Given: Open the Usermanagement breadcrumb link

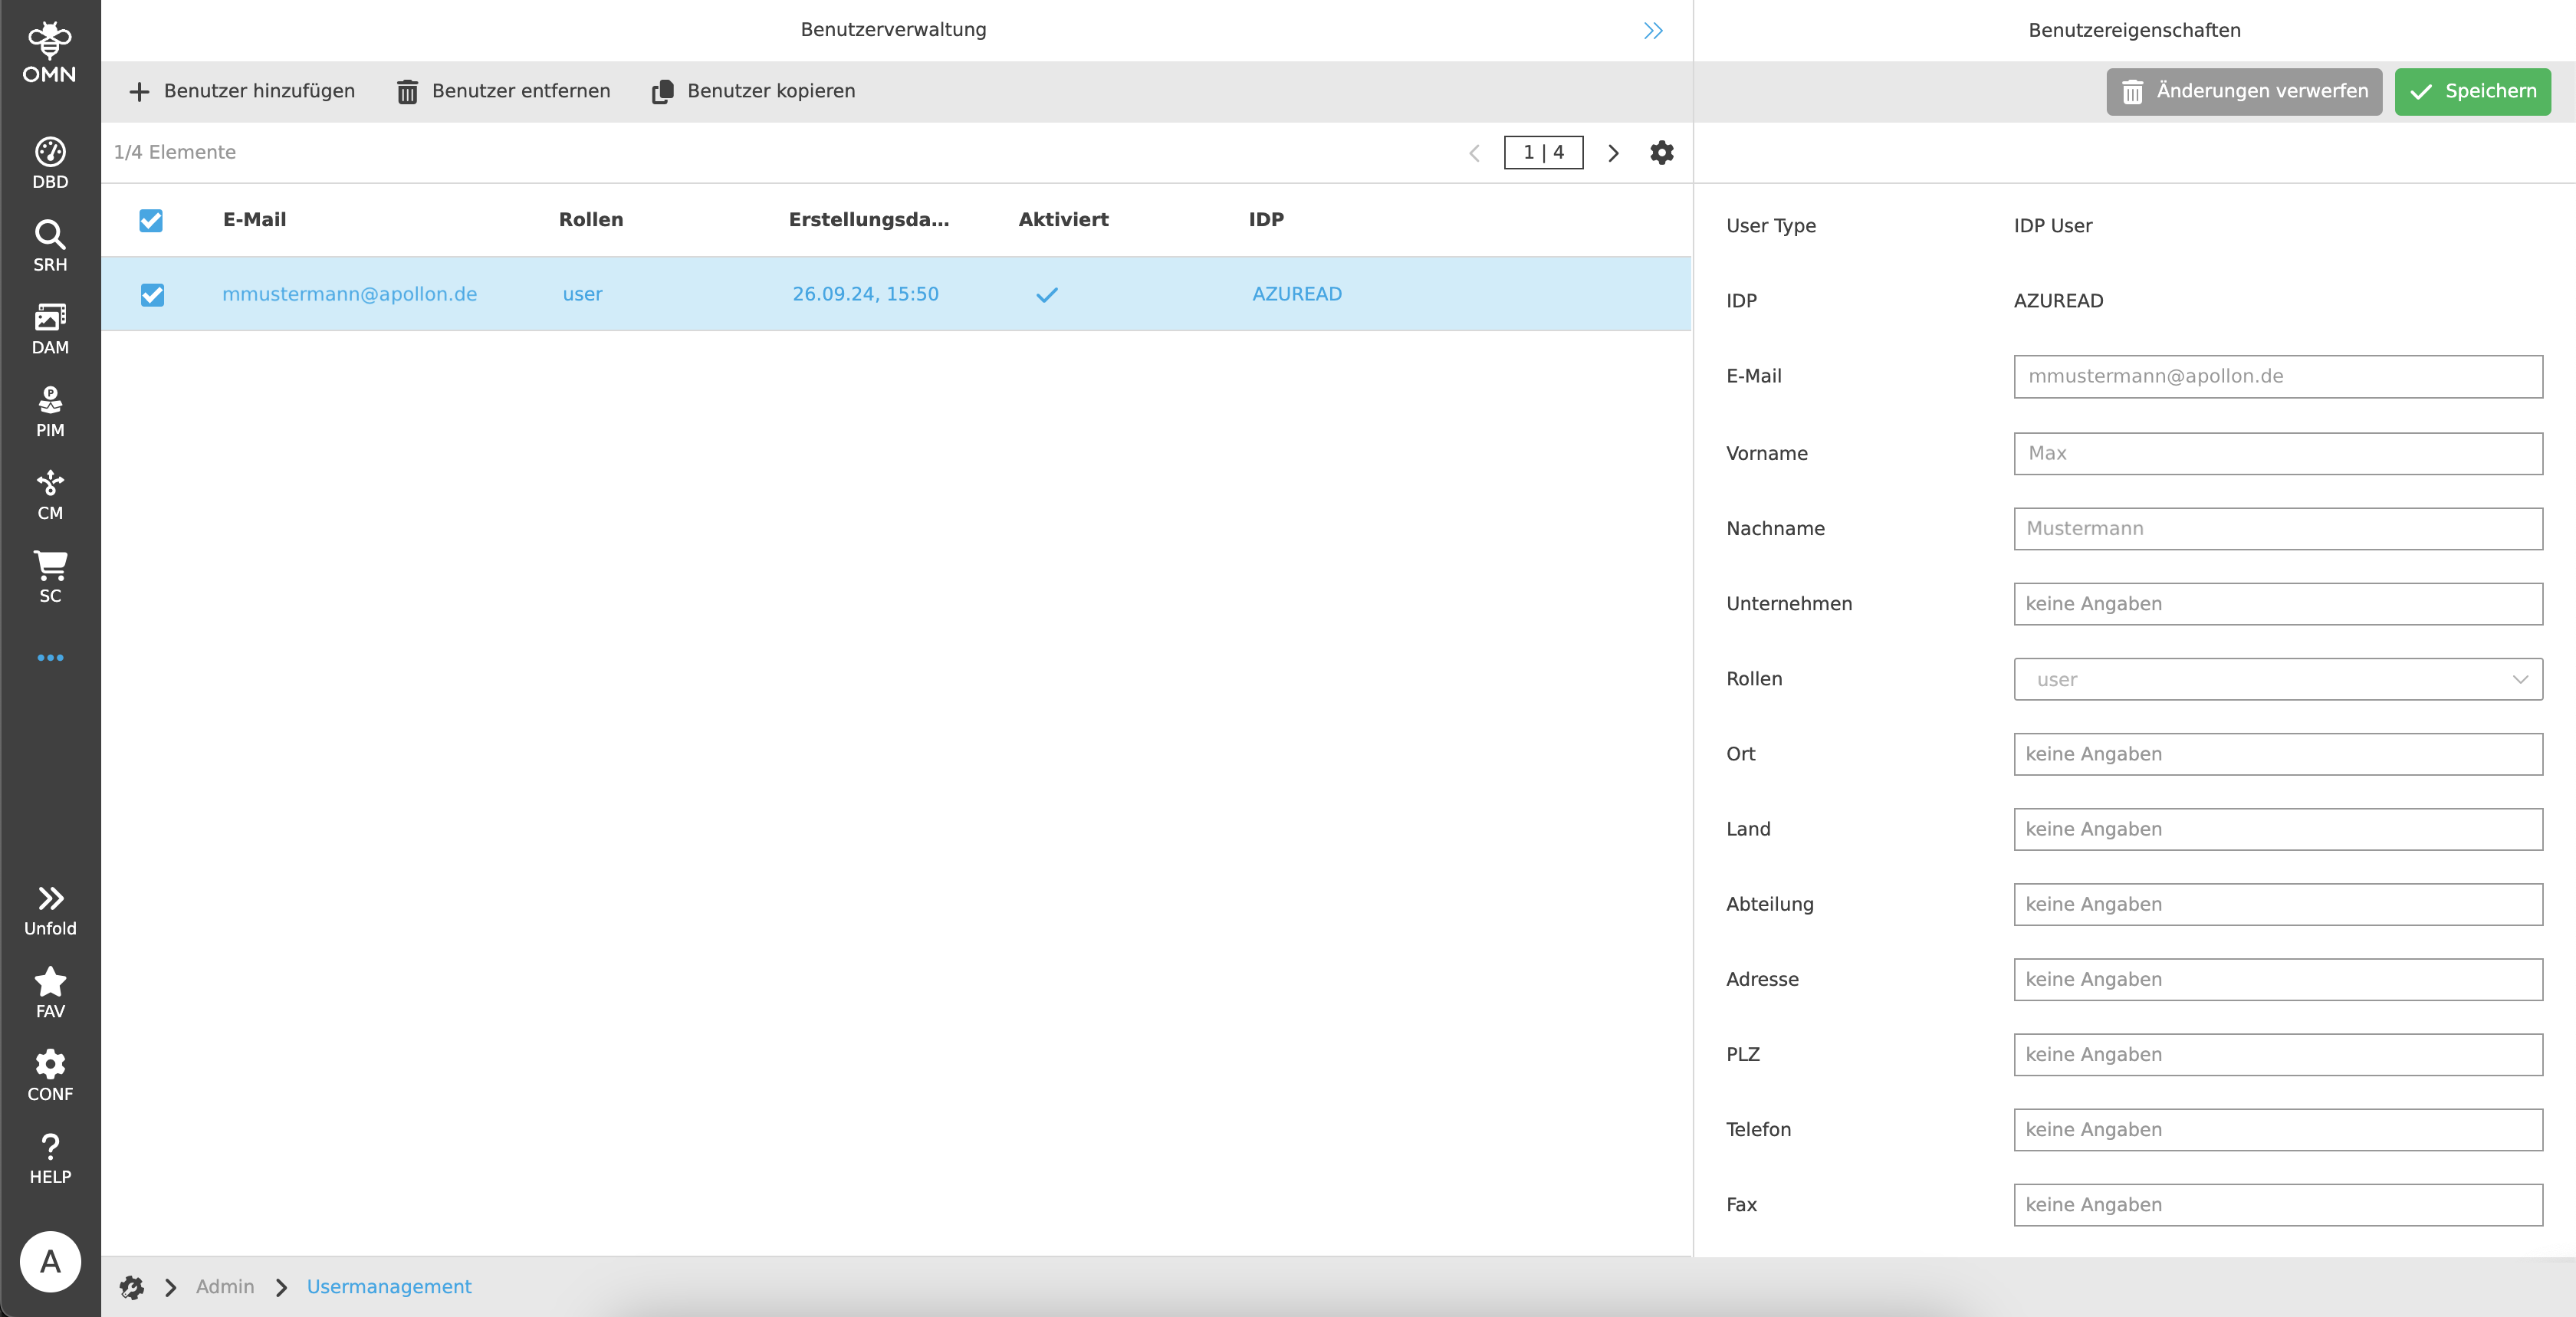Looking at the screenshot, I should 388,1287.
